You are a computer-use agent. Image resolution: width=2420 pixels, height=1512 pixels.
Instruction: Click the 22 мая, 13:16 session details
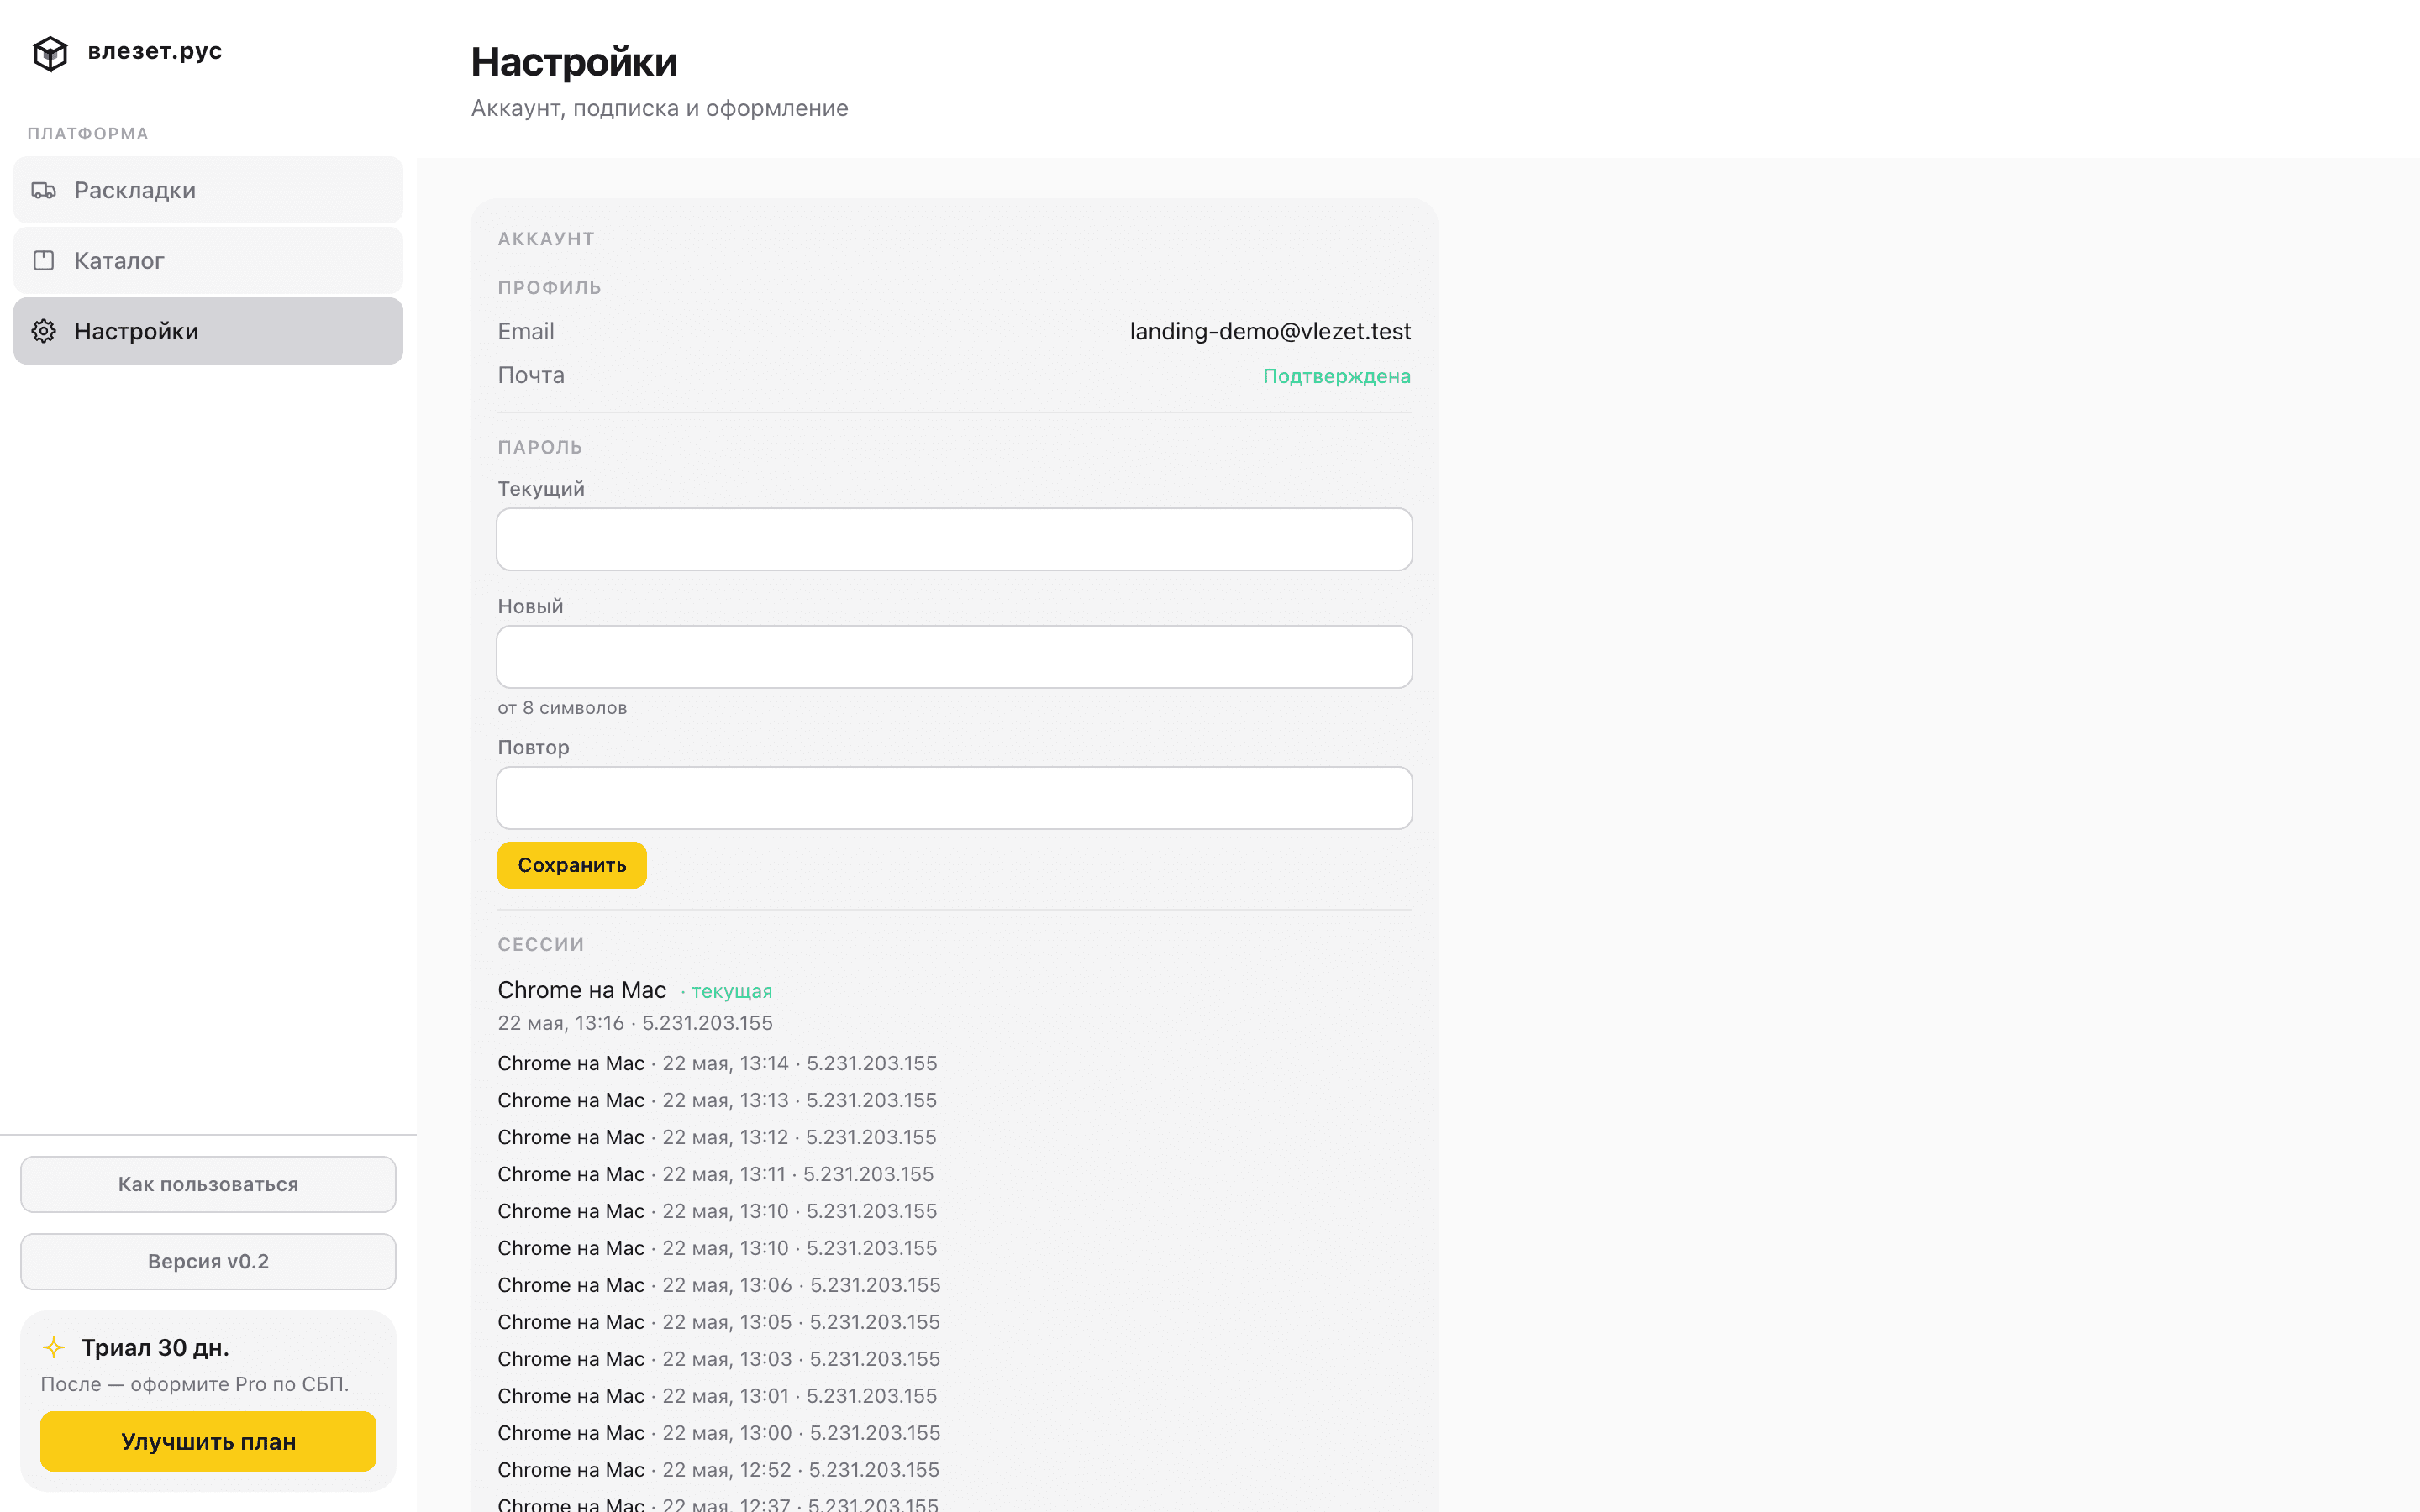click(635, 1023)
